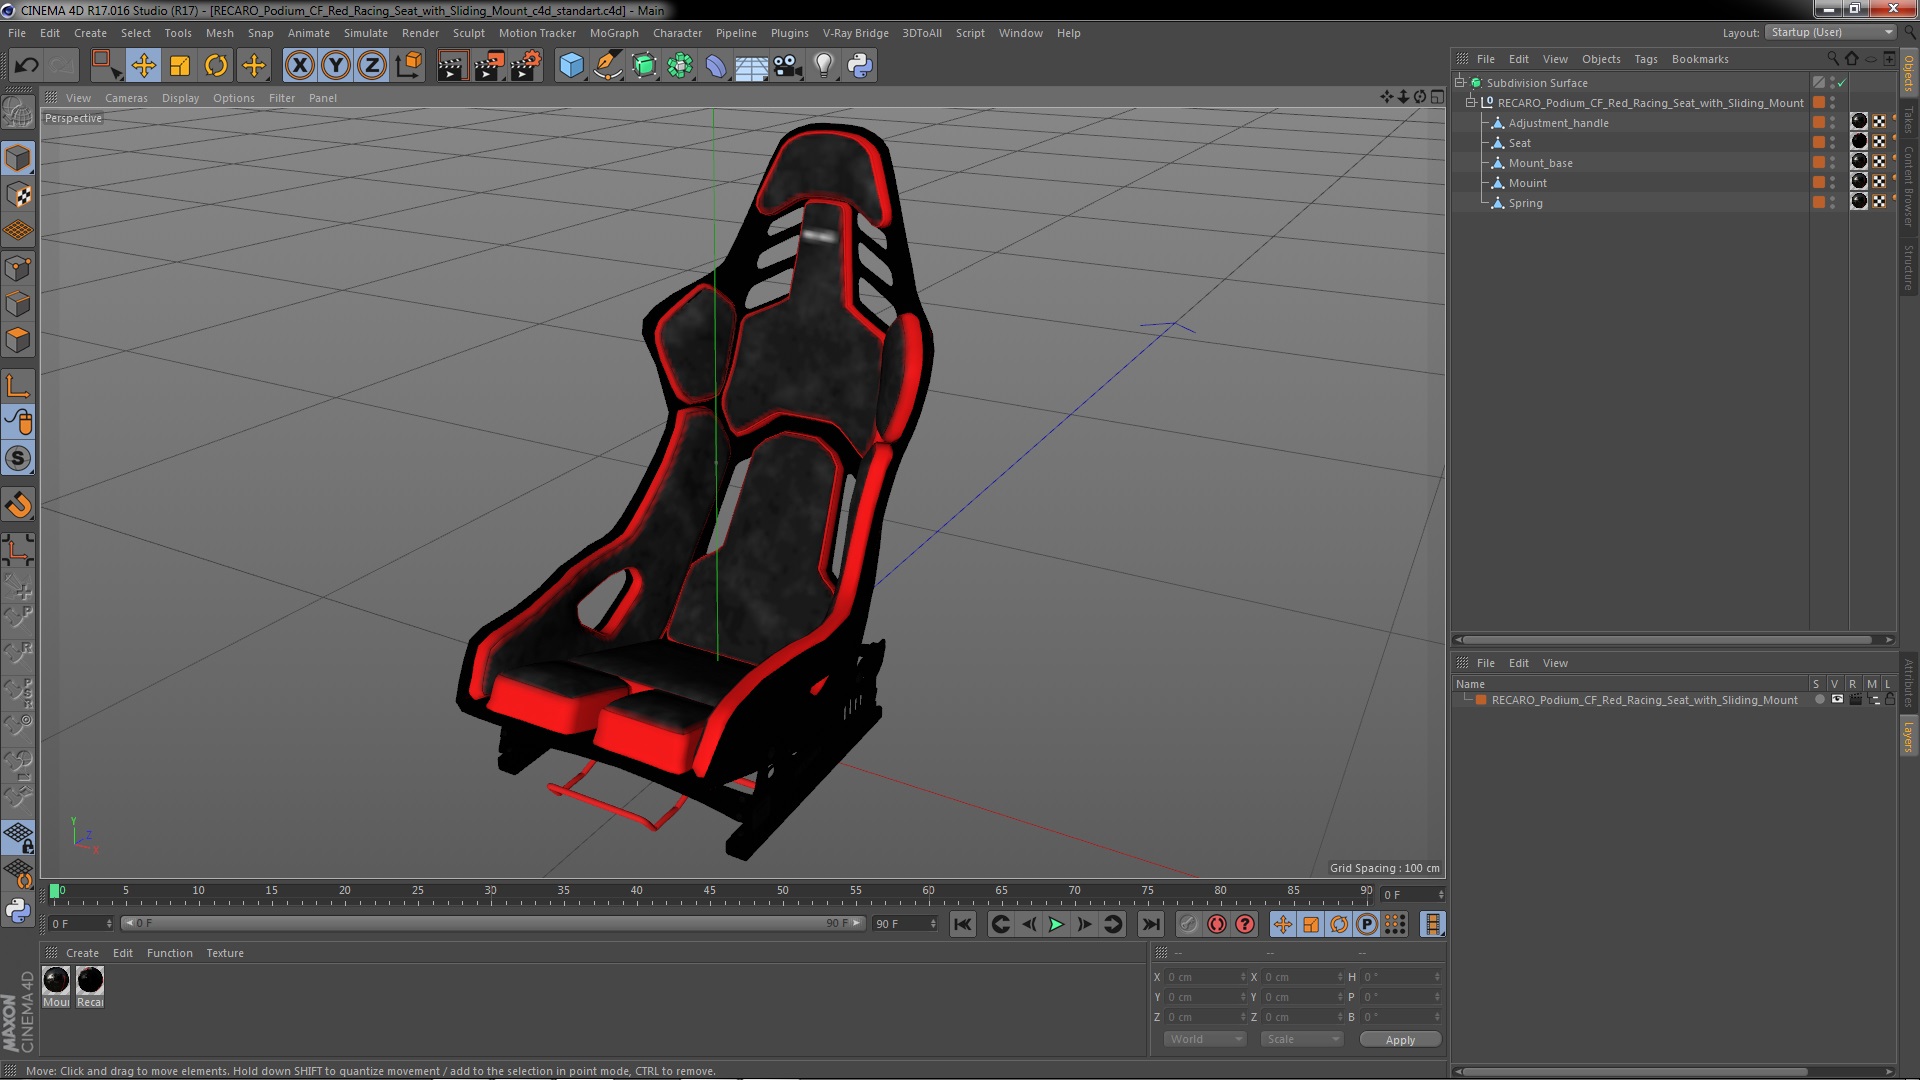Open the V-Ray Bridge menu
The height and width of the screenshot is (1080, 1920).
point(855,33)
